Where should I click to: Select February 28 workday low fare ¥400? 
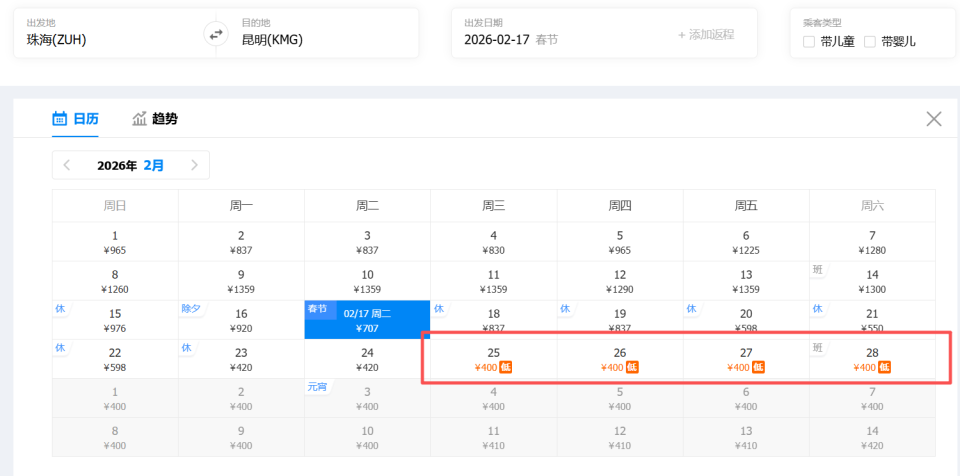coord(872,360)
